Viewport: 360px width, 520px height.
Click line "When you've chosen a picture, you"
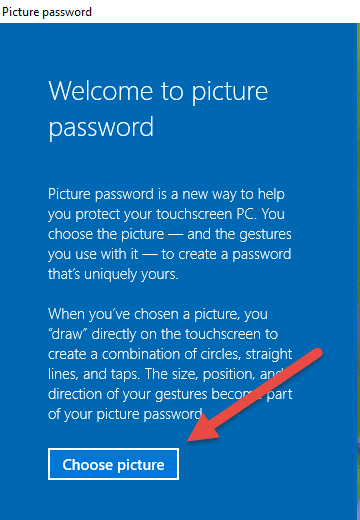(x=158, y=314)
